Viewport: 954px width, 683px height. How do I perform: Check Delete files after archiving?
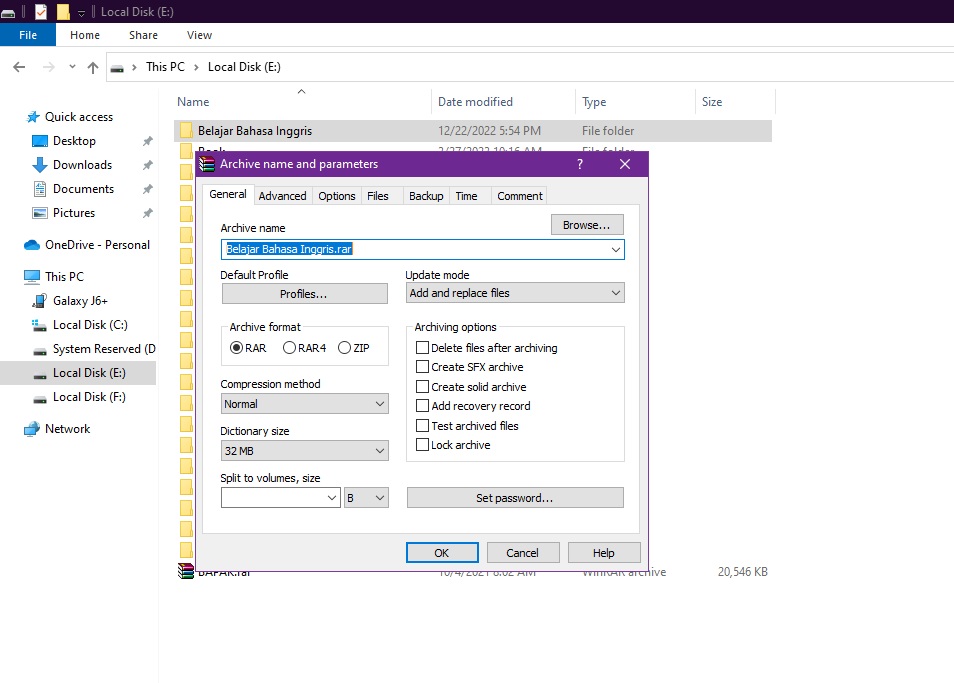[422, 347]
